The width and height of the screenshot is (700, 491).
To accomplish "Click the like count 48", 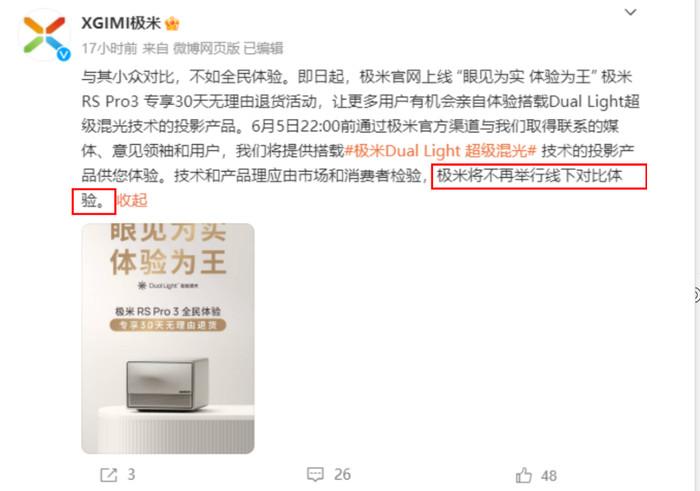I will click(549, 476).
